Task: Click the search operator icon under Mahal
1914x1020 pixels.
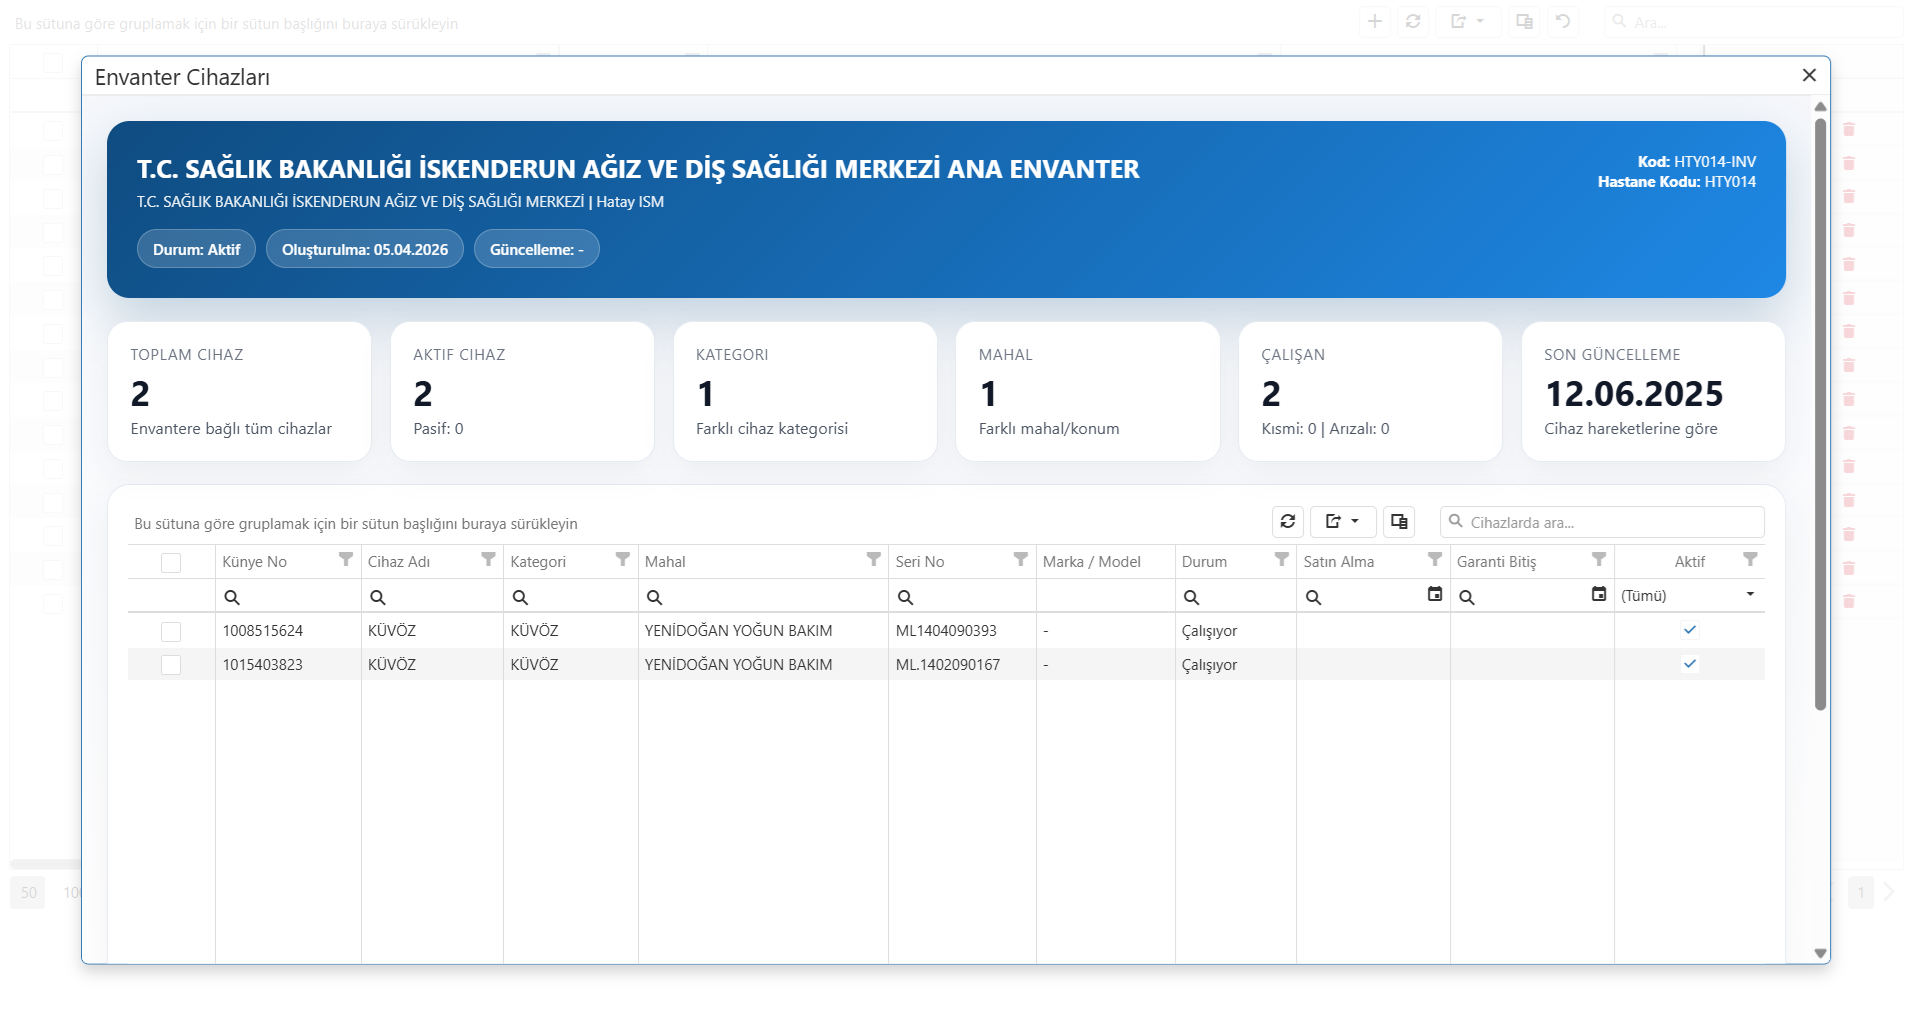Action: tap(654, 597)
